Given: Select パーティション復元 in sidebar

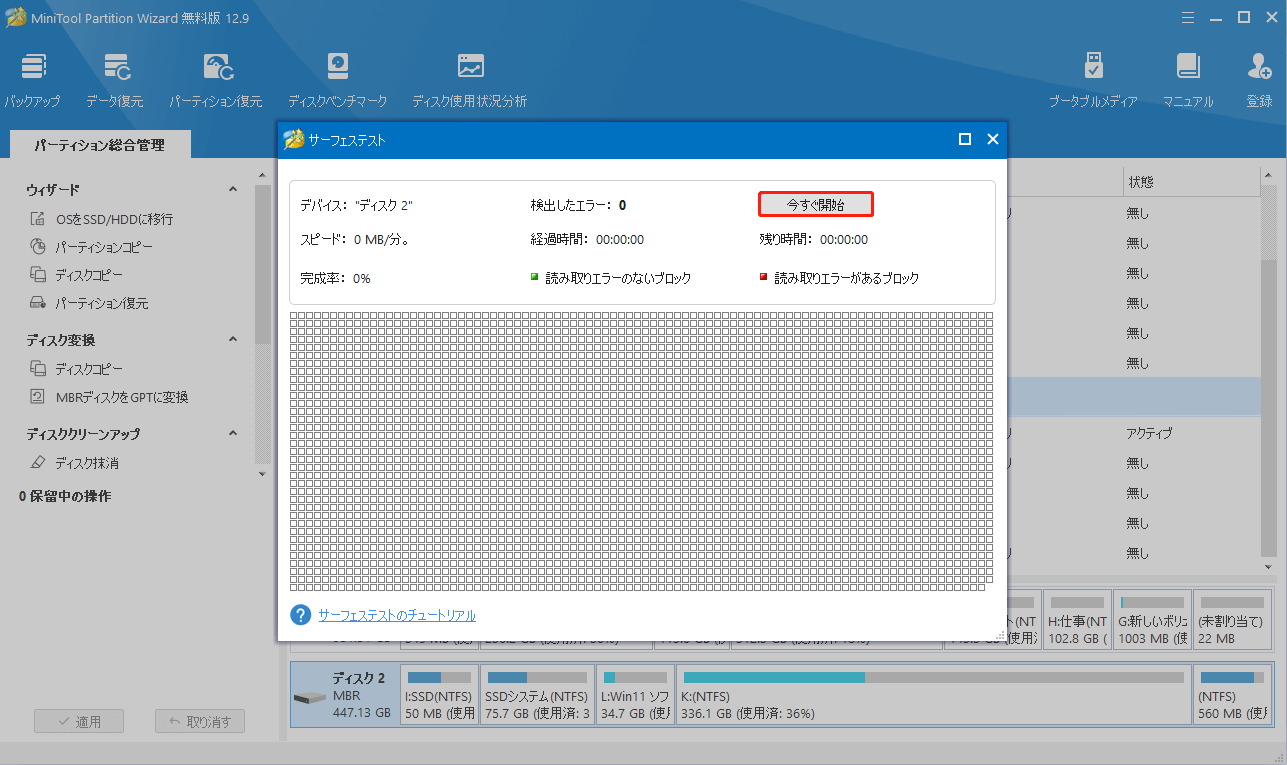Looking at the screenshot, I should pyautogui.click(x=88, y=303).
